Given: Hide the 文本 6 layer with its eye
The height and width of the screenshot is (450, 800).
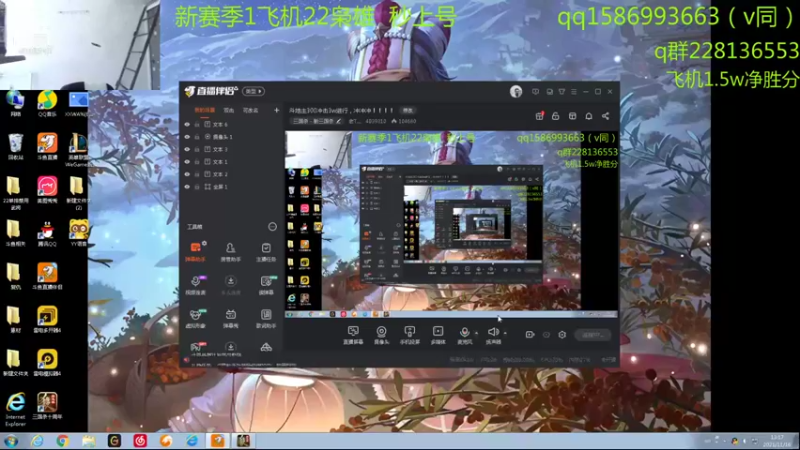Looking at the screenshot, I should (x=187, y=124).
